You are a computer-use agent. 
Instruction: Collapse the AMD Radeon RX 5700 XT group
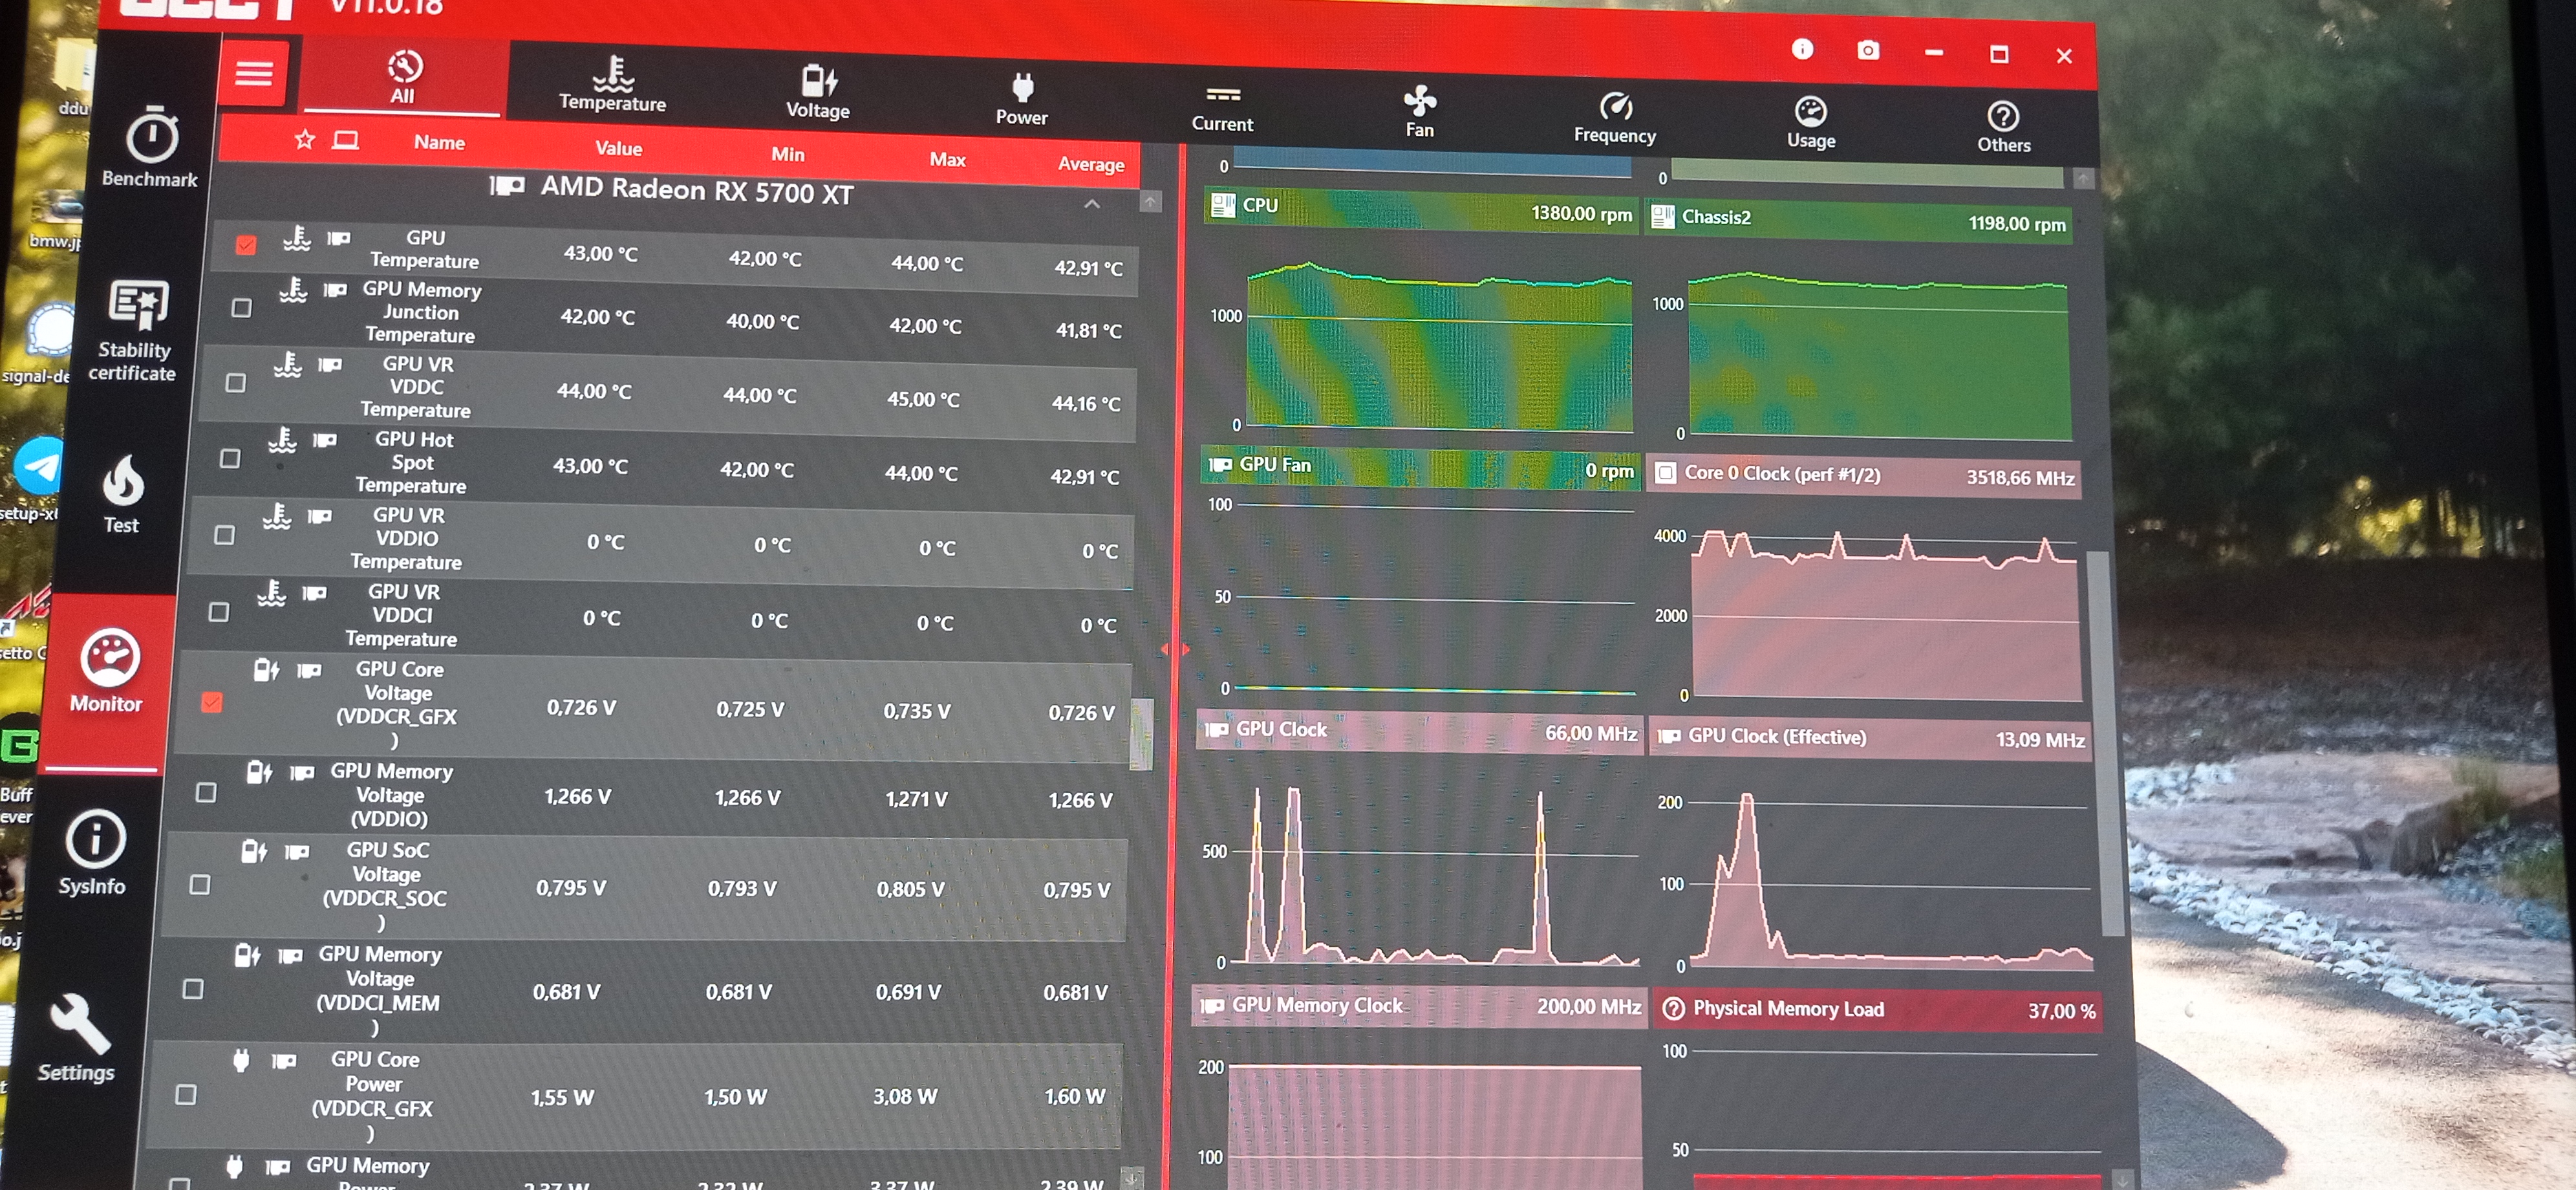(x=1092, y=203)
